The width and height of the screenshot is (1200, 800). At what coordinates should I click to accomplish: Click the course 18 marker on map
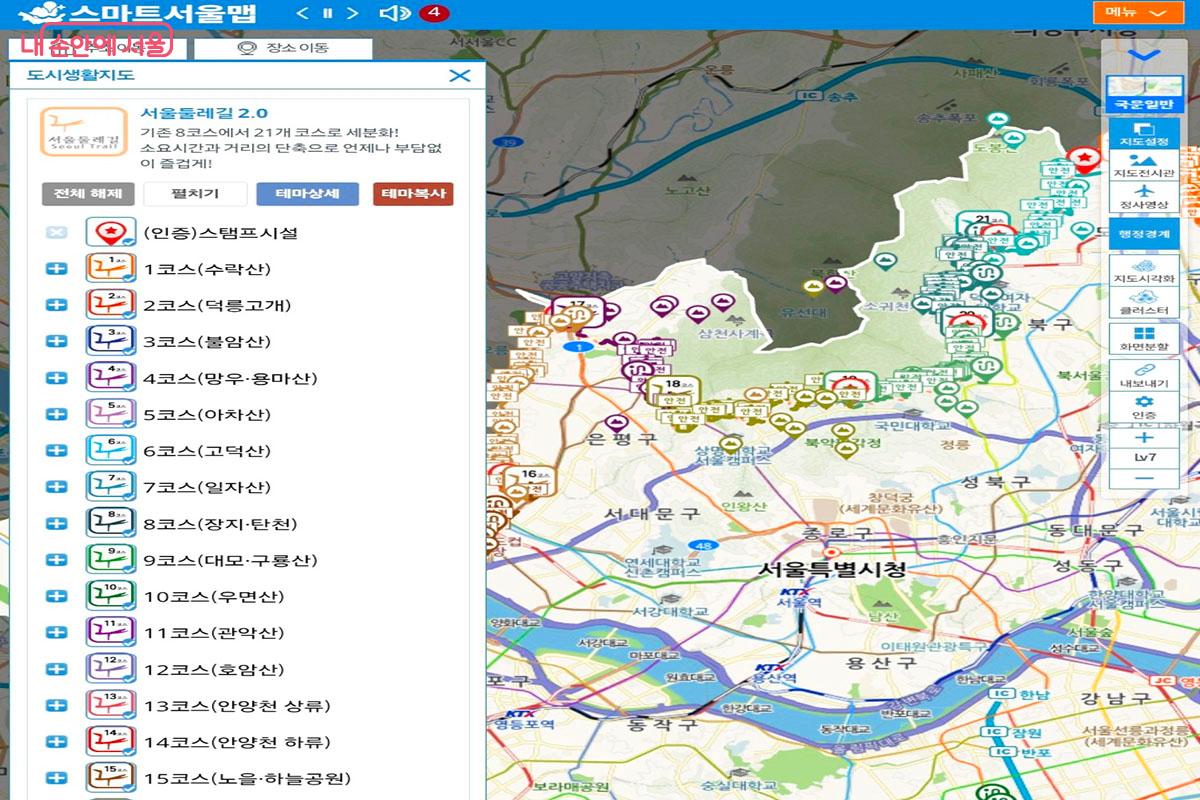tap(673, 391)
